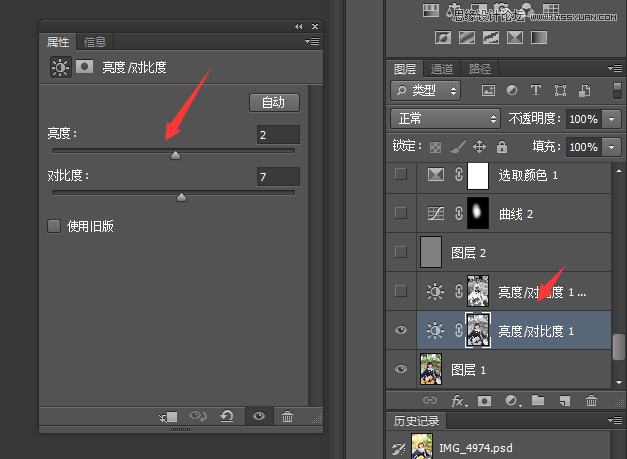This screenshot has width=627, height=459.
Task: Lock all padlock icon
Action: coord(502,147)
